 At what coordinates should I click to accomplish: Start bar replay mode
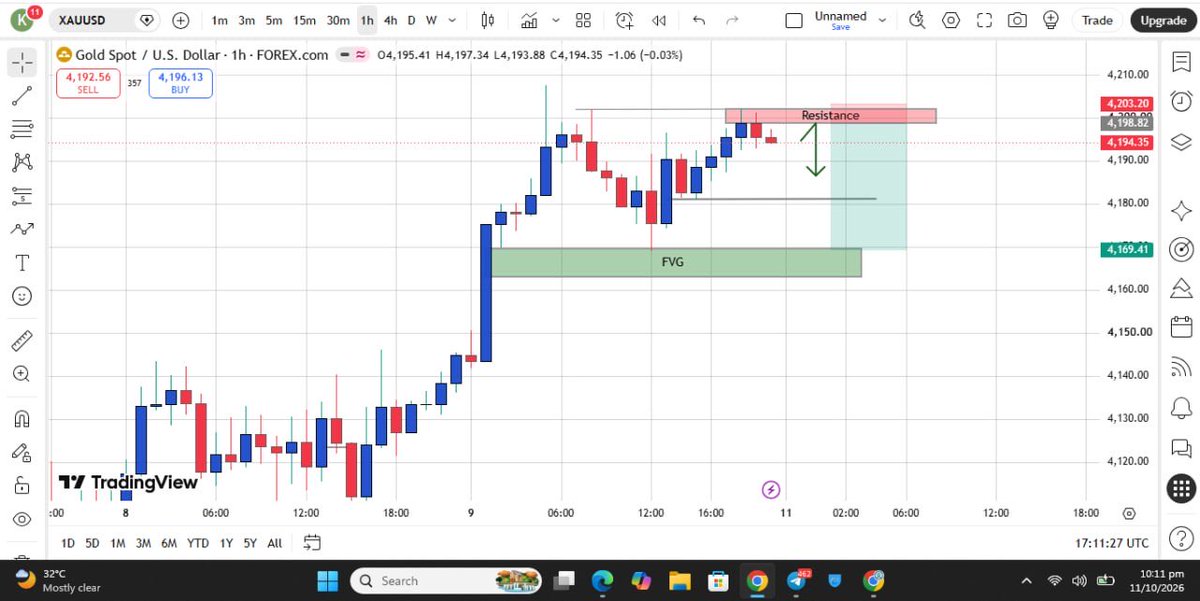(x=658, y=20)
